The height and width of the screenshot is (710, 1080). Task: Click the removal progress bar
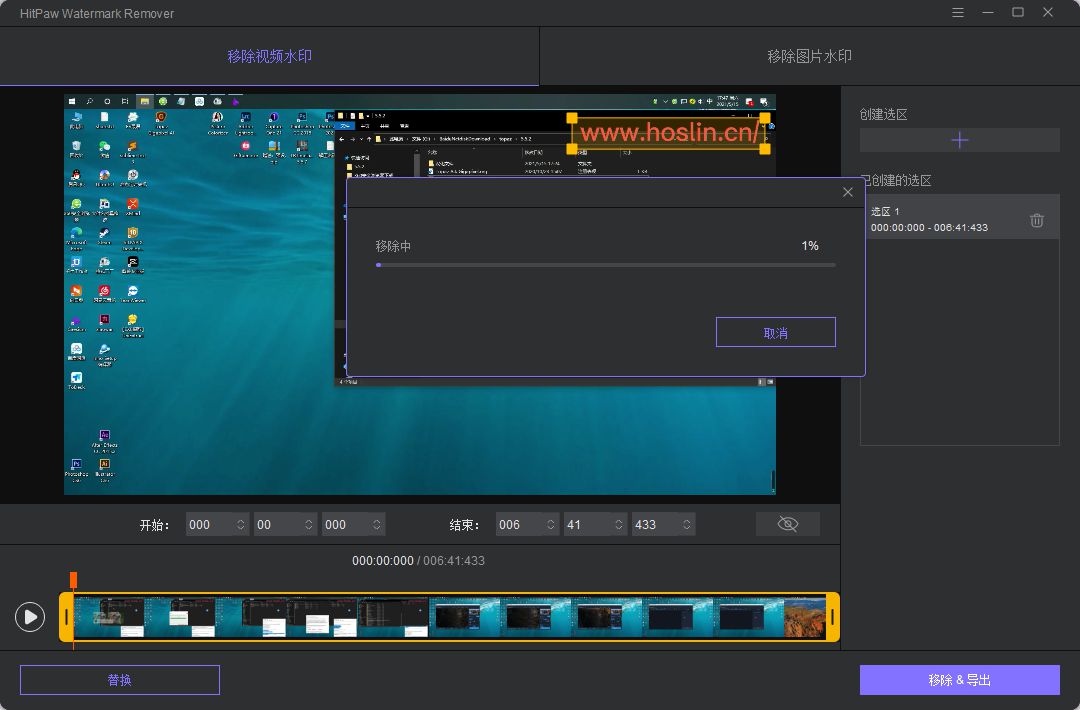(x=605, y=265)
